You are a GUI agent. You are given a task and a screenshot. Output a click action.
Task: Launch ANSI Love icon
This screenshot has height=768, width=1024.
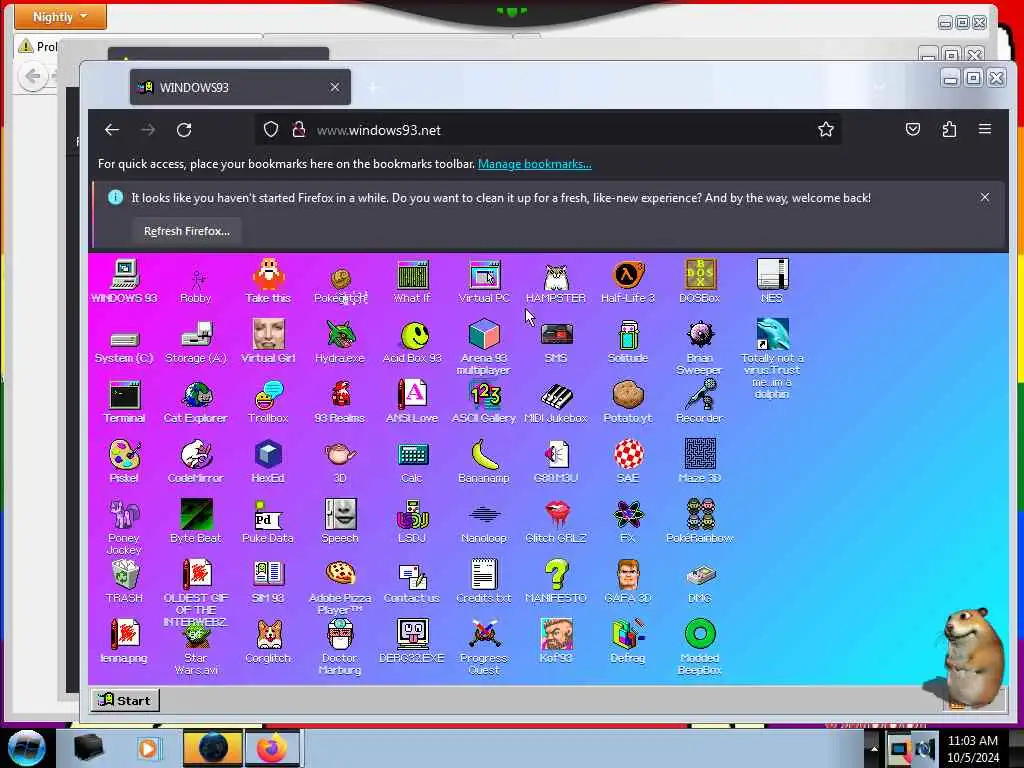[x=412, y=402]
